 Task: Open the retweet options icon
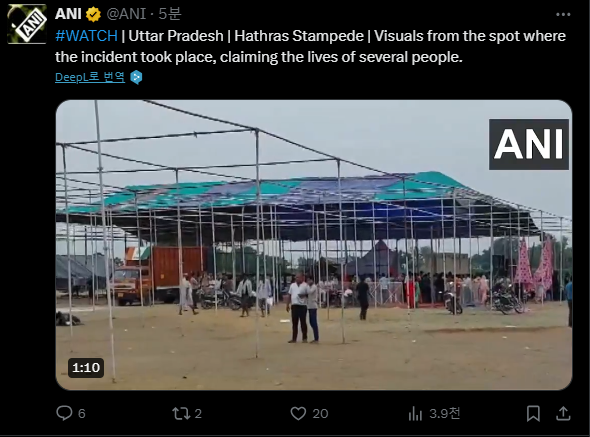coord(181,413)
